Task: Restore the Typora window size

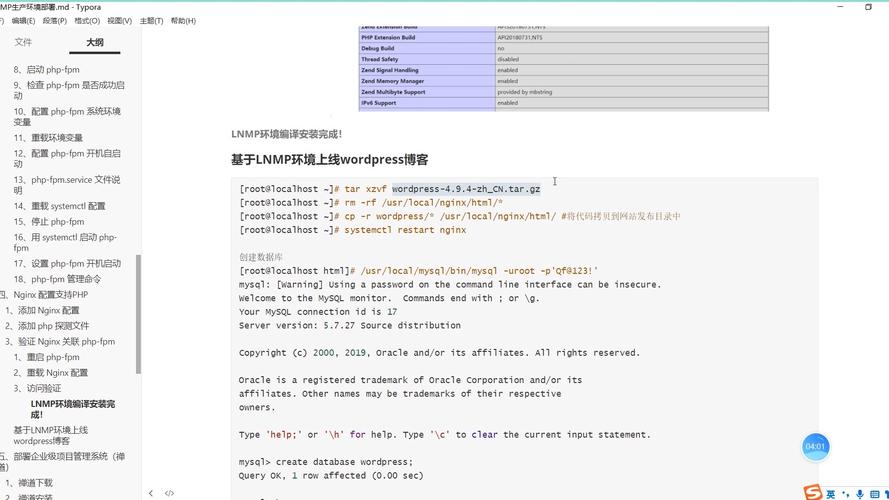Action: point(868,7)
